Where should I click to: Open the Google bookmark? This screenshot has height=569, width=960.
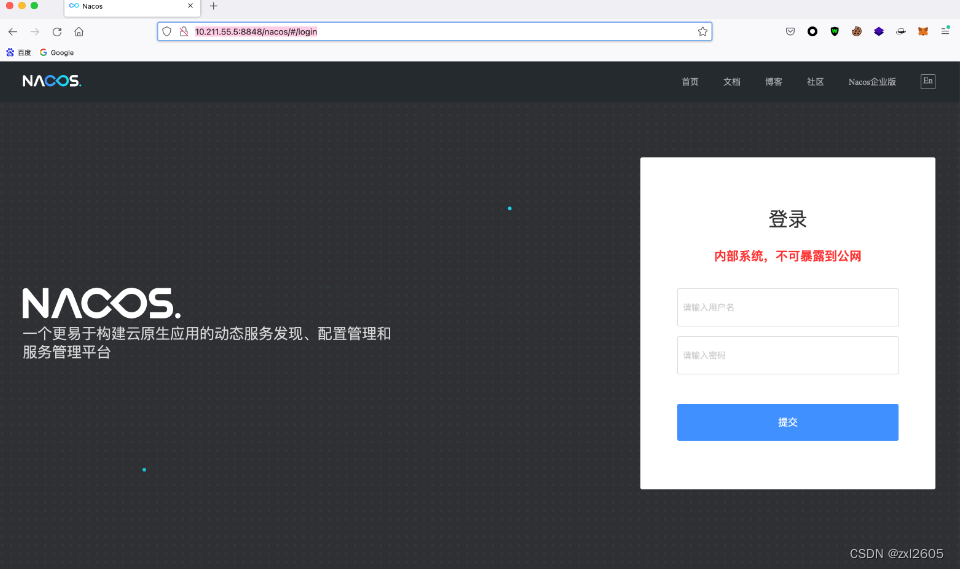coord(57,53)
